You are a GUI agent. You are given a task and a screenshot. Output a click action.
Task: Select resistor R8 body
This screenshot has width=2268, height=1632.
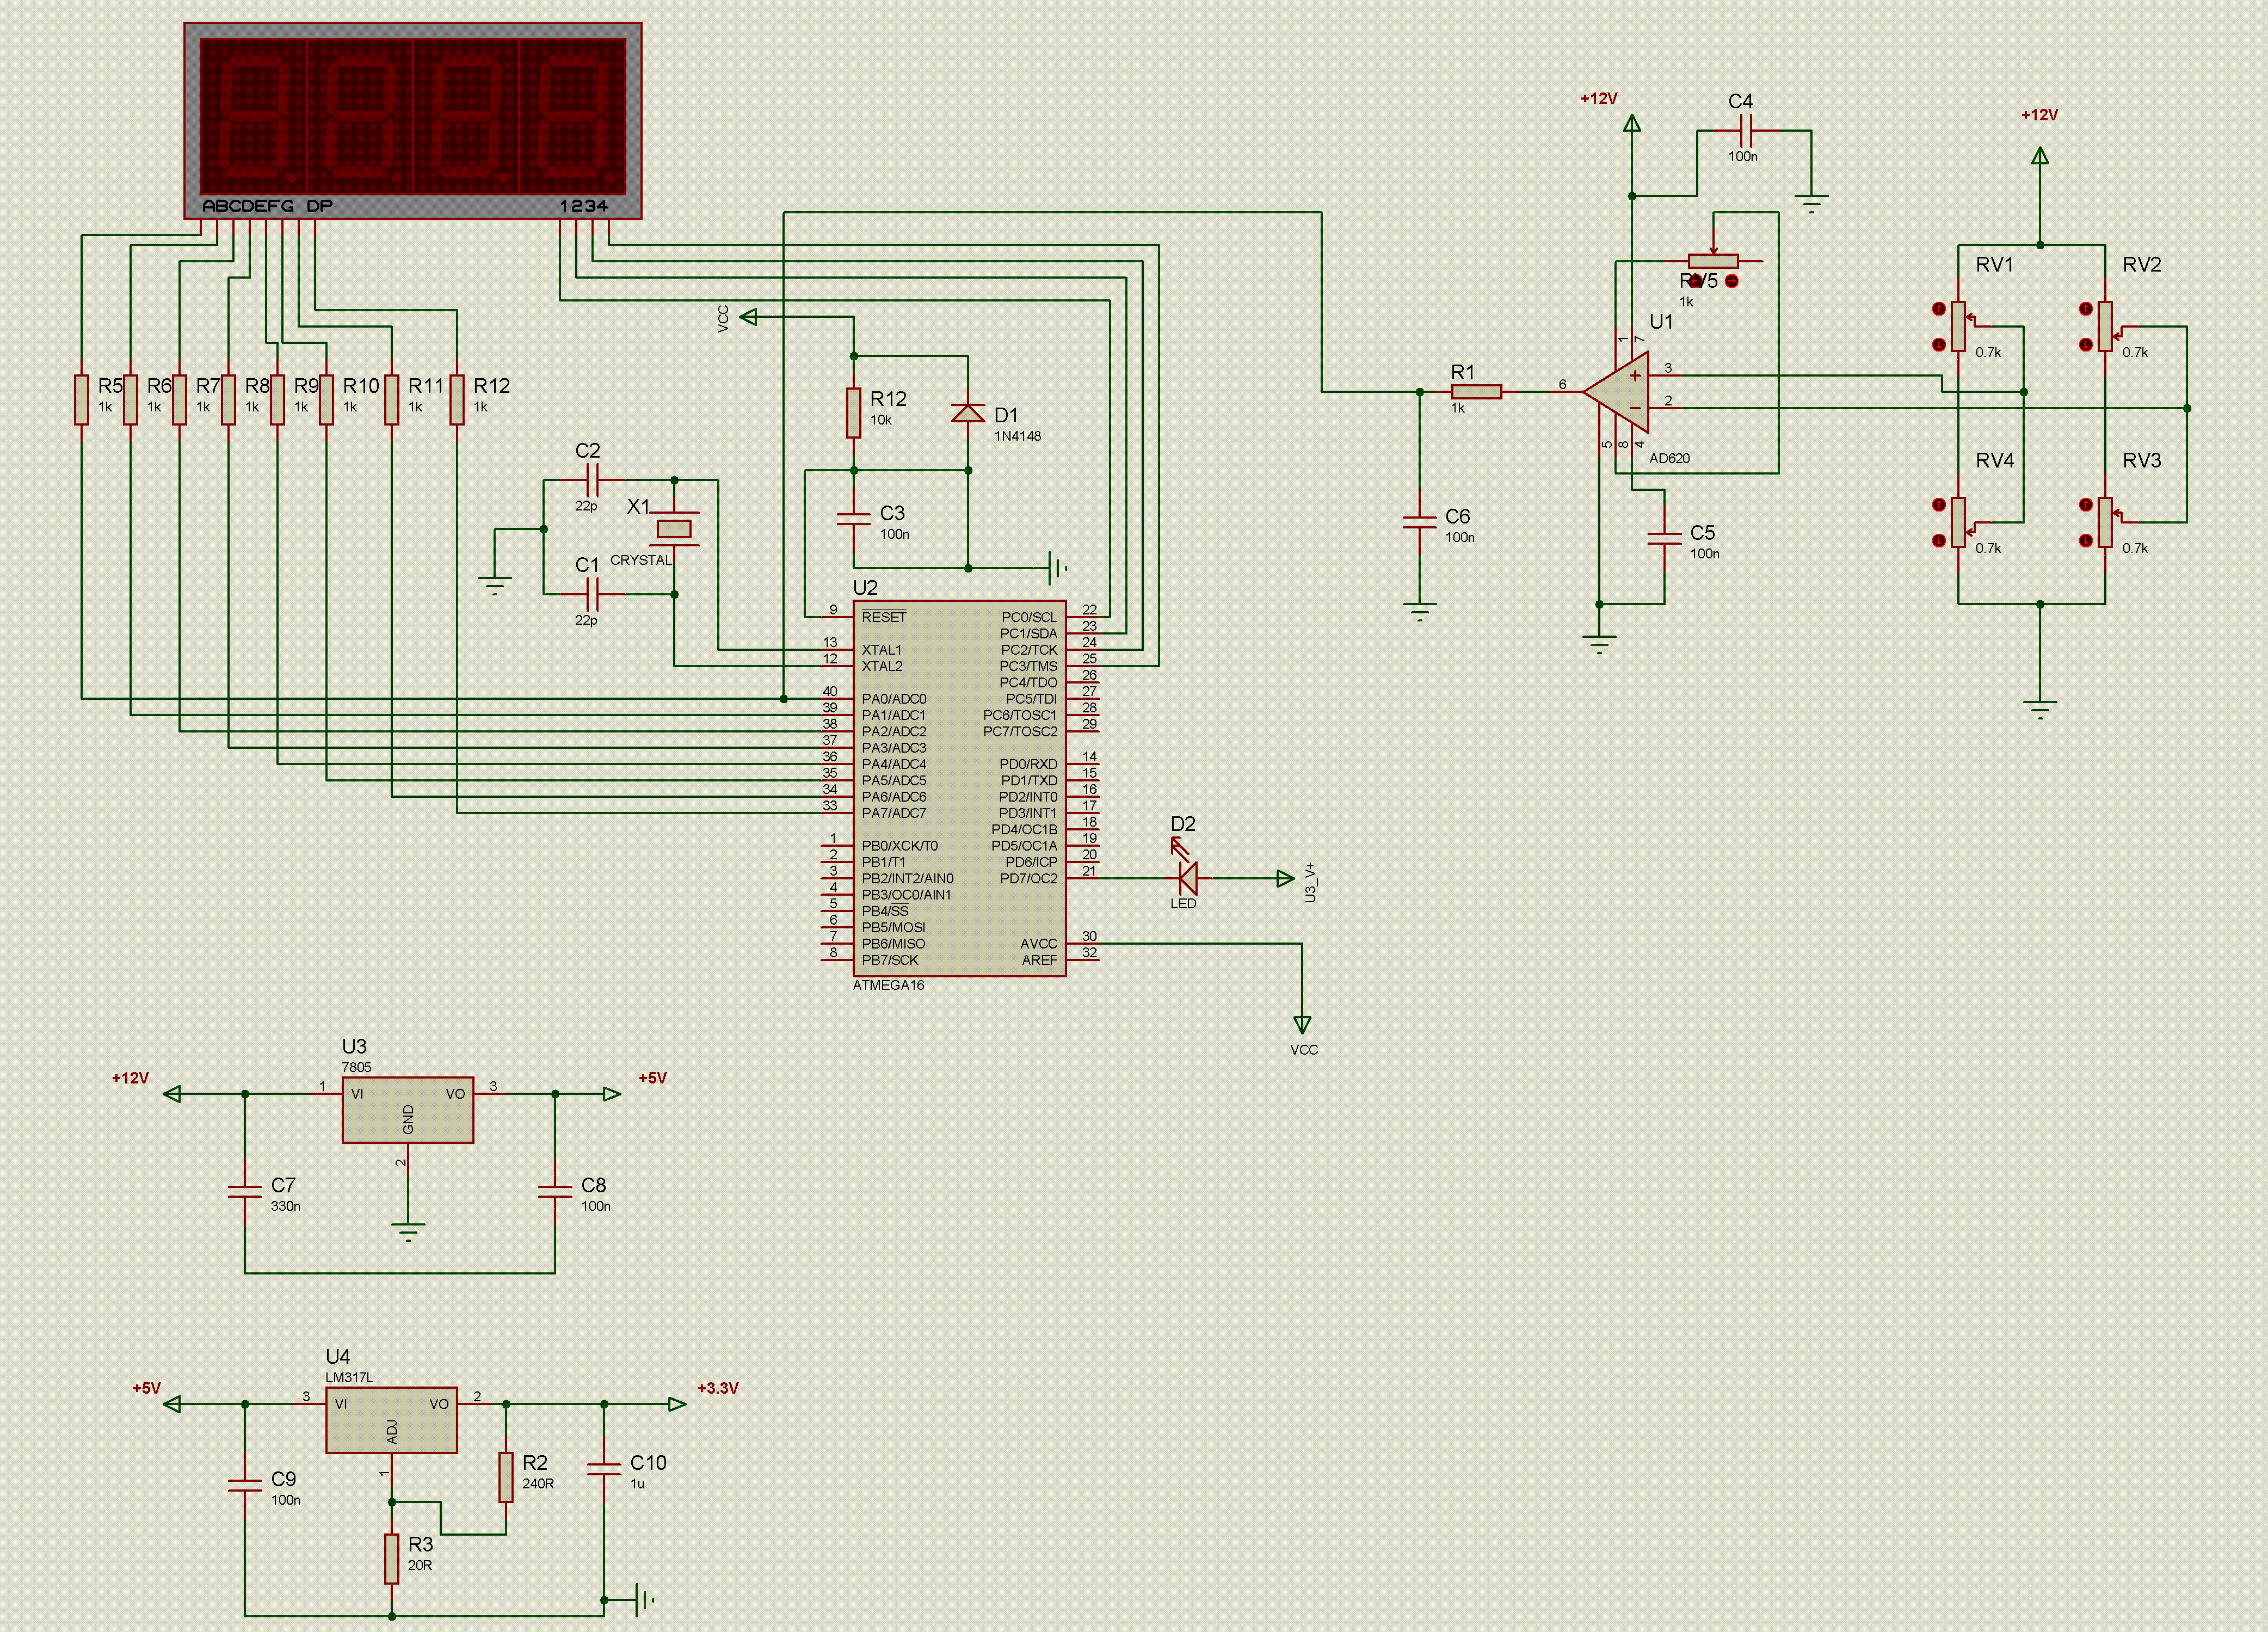point(228,399)
